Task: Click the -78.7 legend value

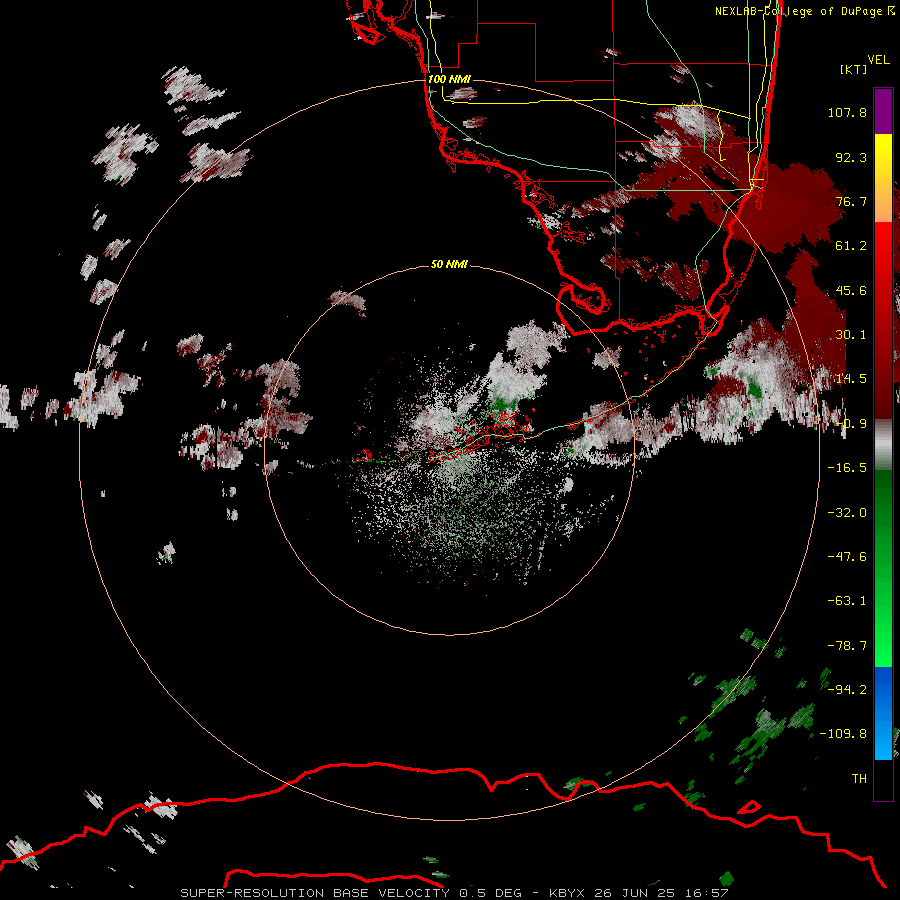Action: 847,646
